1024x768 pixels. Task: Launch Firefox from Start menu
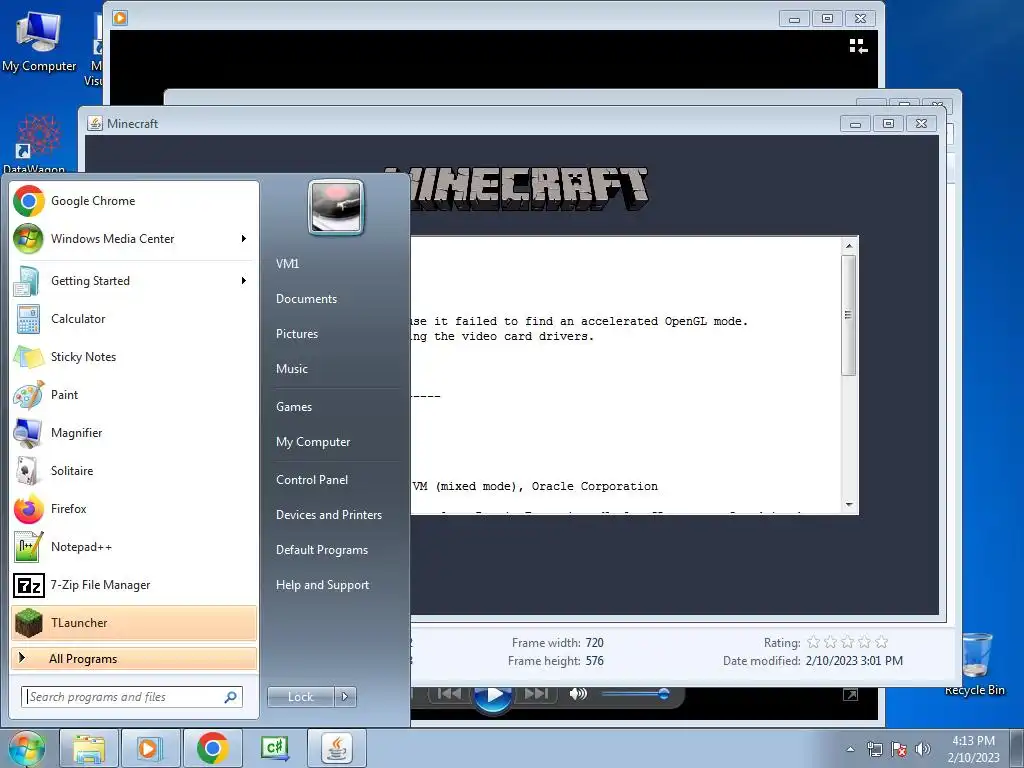134,509
